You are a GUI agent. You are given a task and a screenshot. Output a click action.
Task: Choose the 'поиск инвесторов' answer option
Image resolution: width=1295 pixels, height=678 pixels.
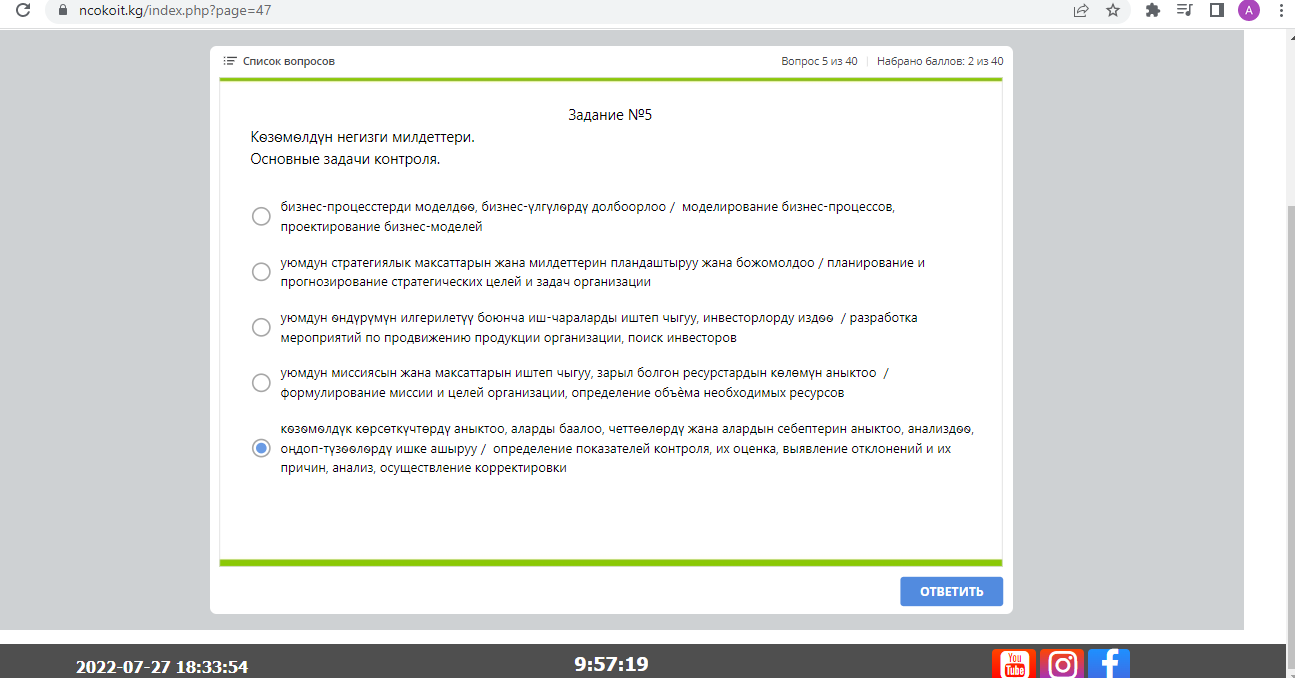click(x=261, y=327)
